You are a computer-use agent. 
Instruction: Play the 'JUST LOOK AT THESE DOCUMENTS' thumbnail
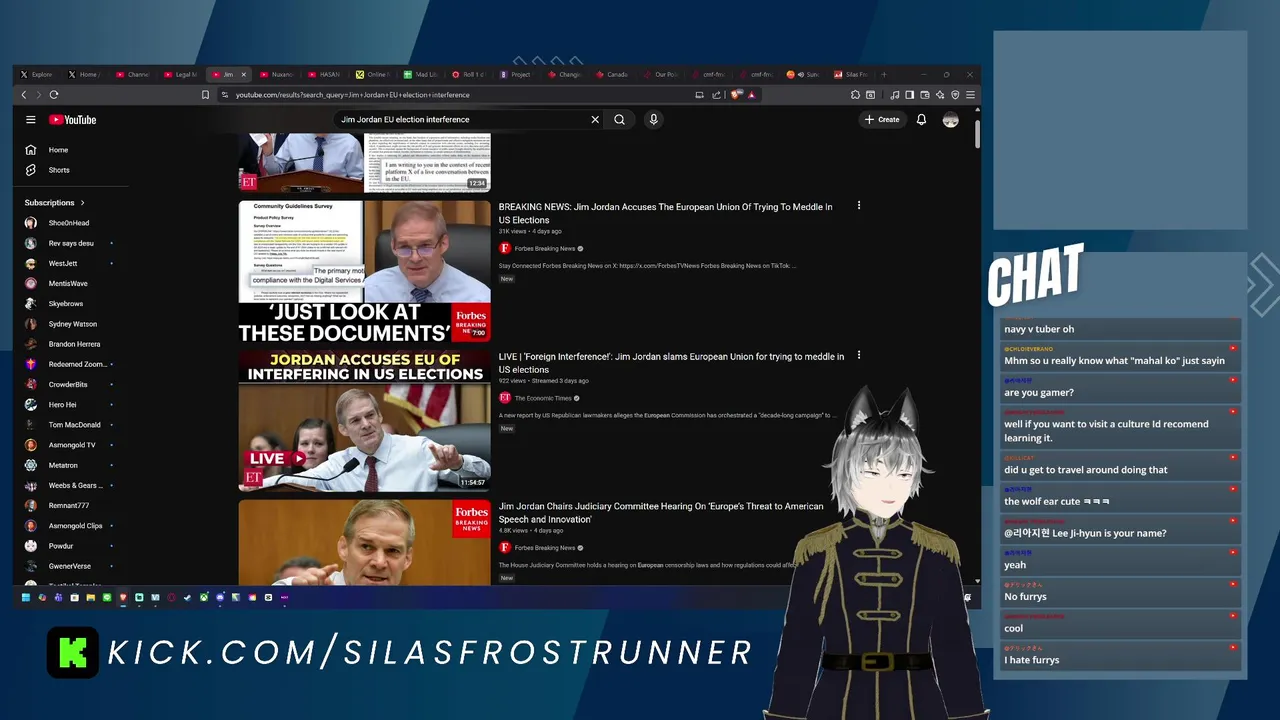coord(364,271)
